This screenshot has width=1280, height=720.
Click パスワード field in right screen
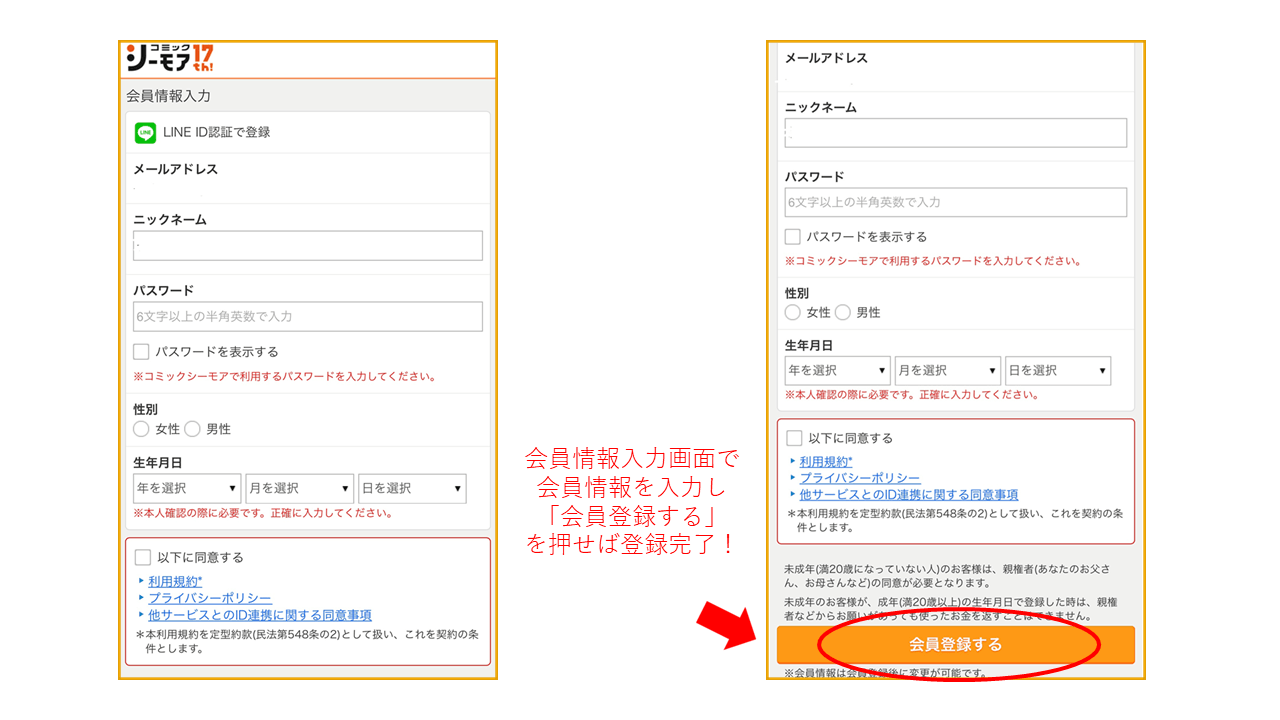tap(955, 202)
